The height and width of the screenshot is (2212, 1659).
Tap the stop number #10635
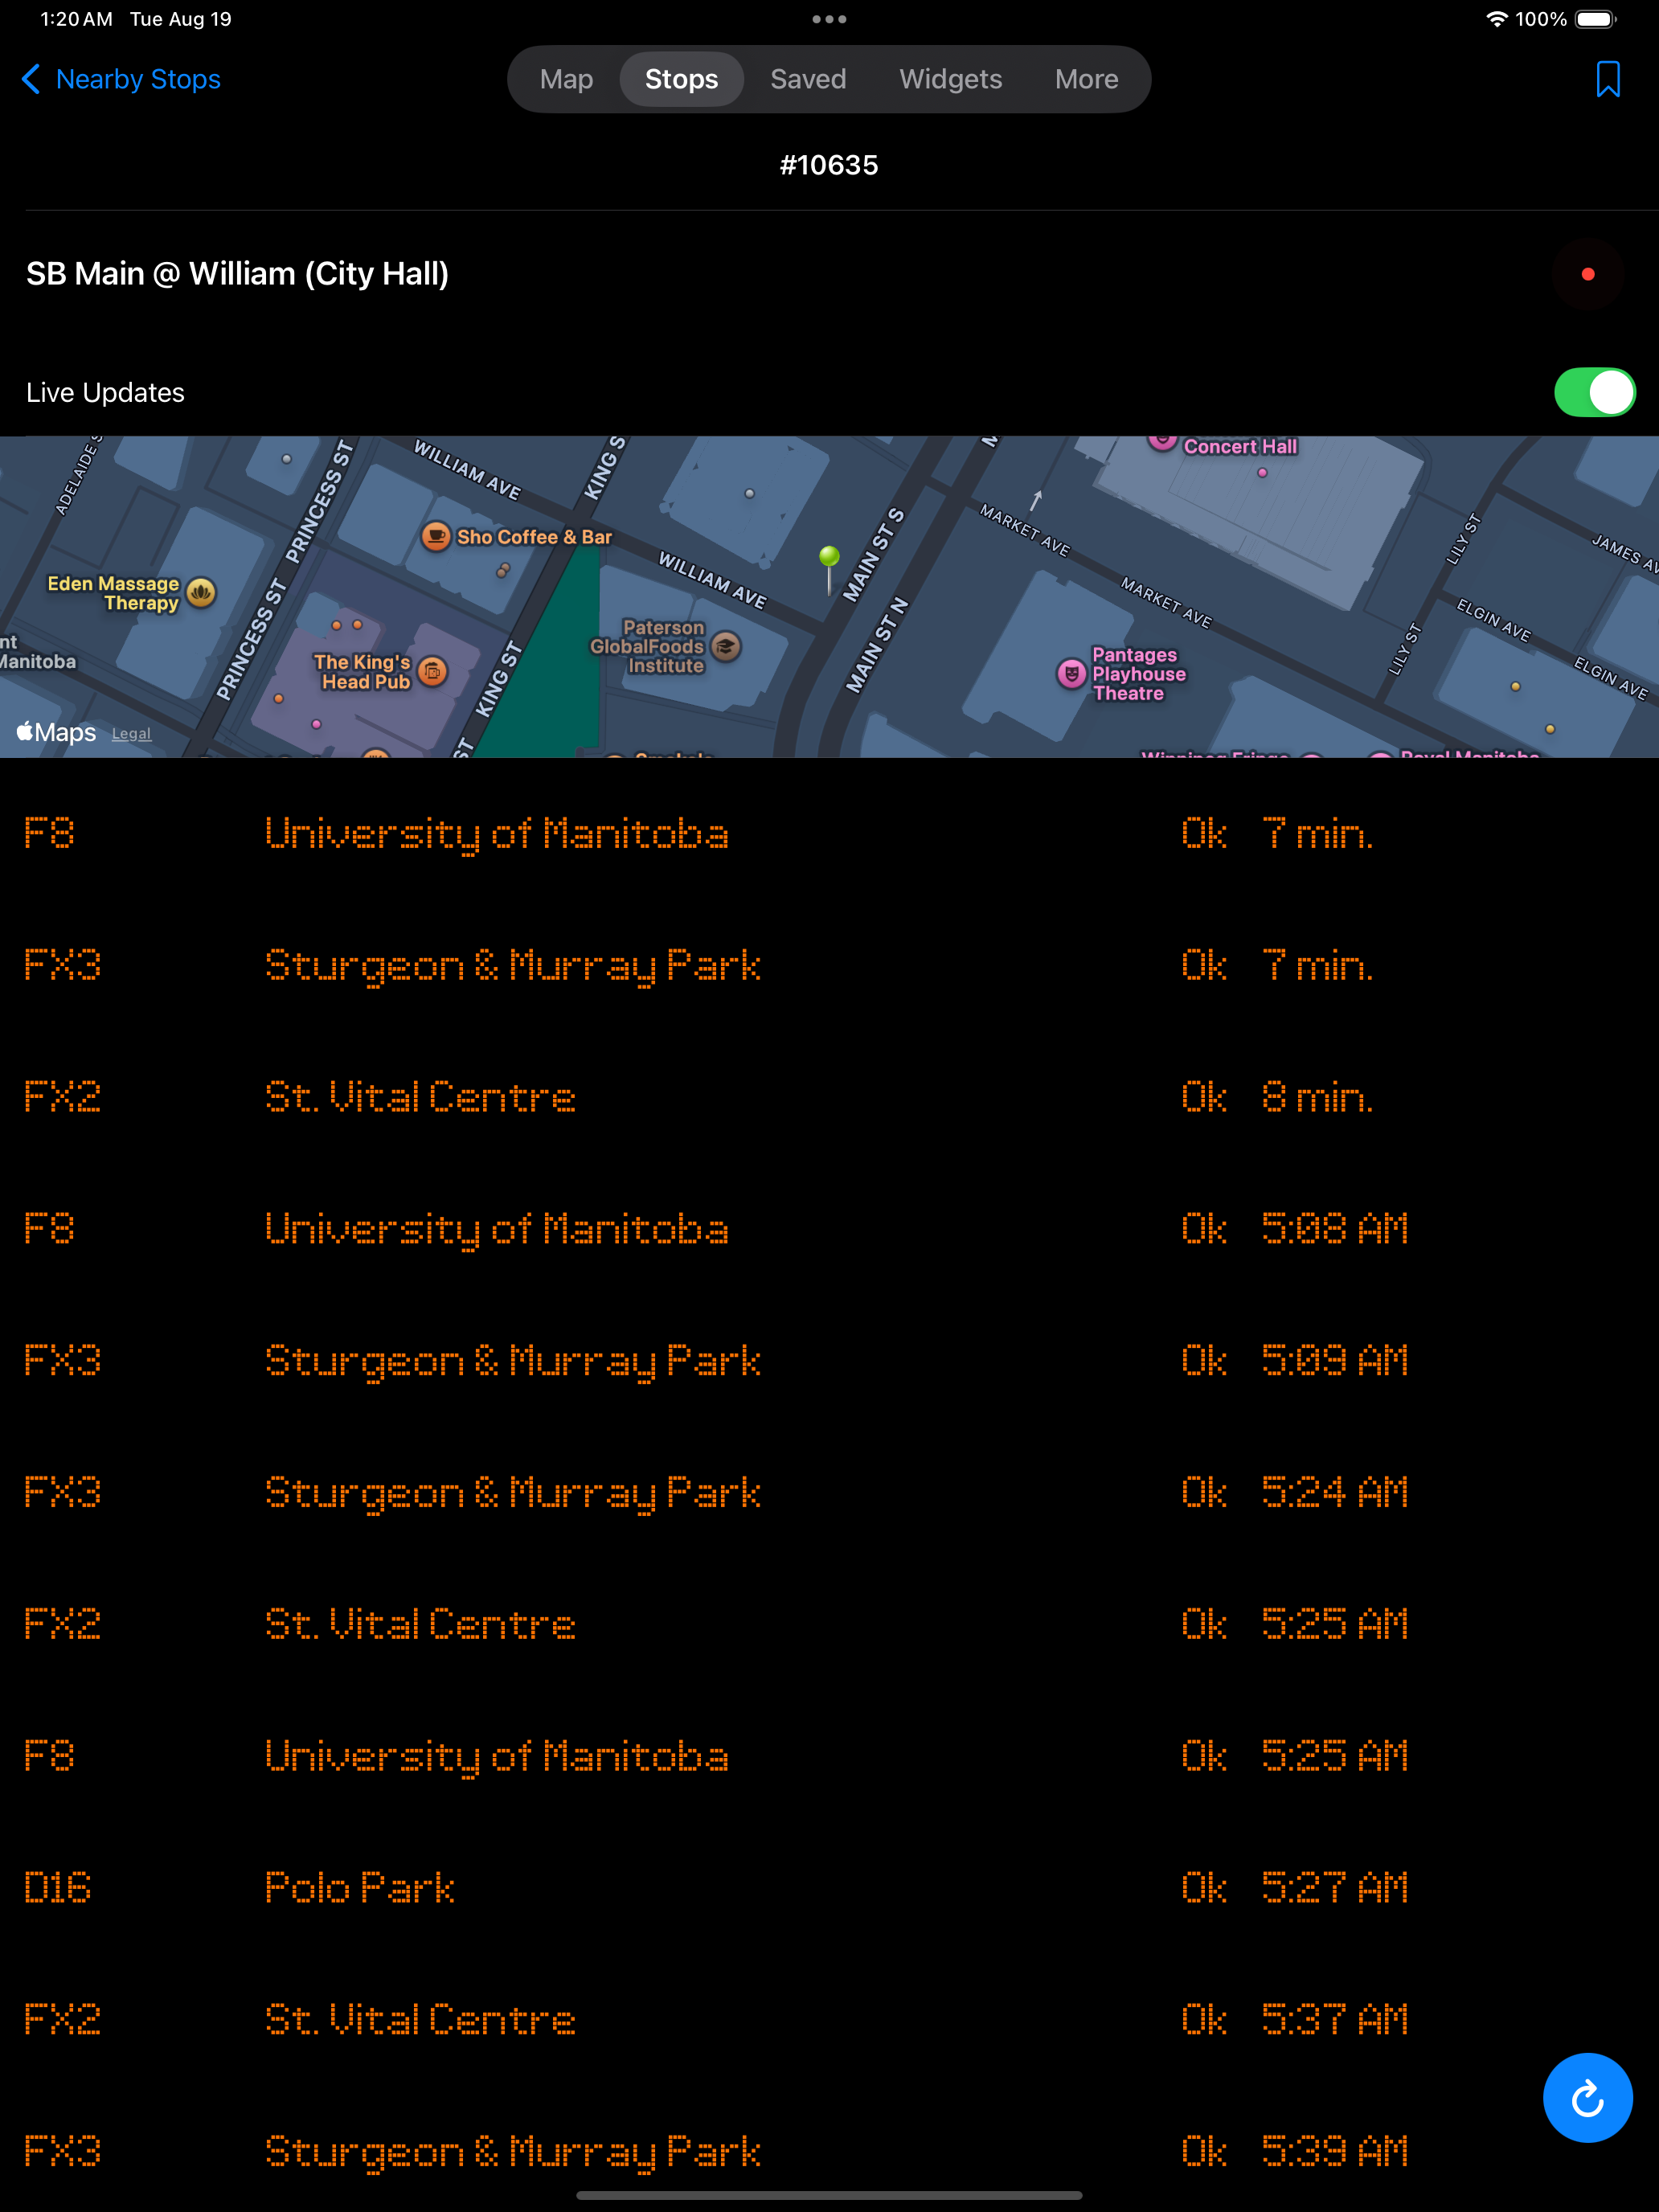829,165
